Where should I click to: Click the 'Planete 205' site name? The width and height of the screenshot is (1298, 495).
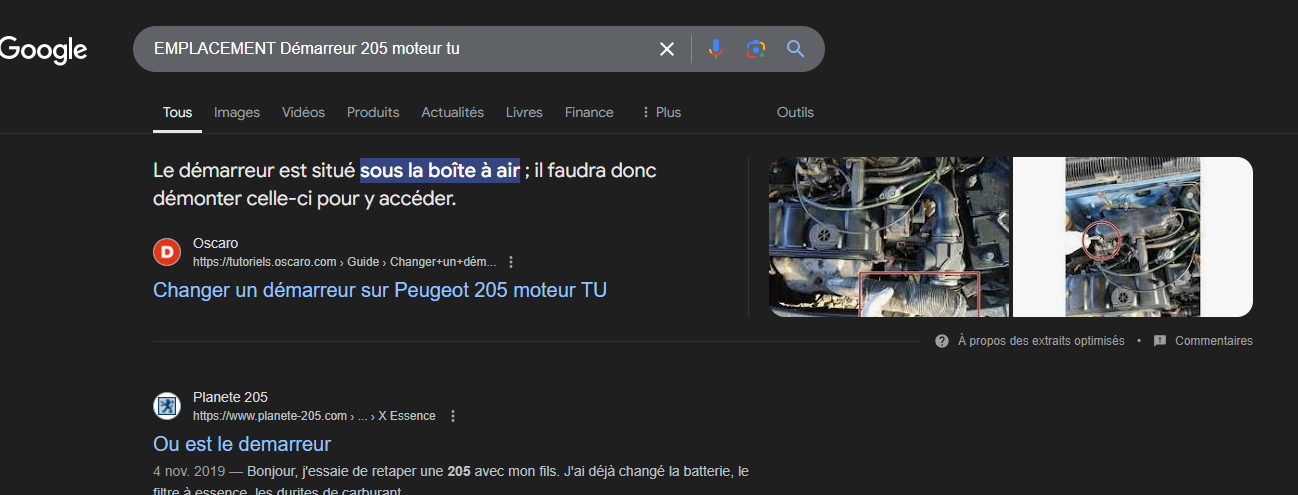click(x=230, y=397)
